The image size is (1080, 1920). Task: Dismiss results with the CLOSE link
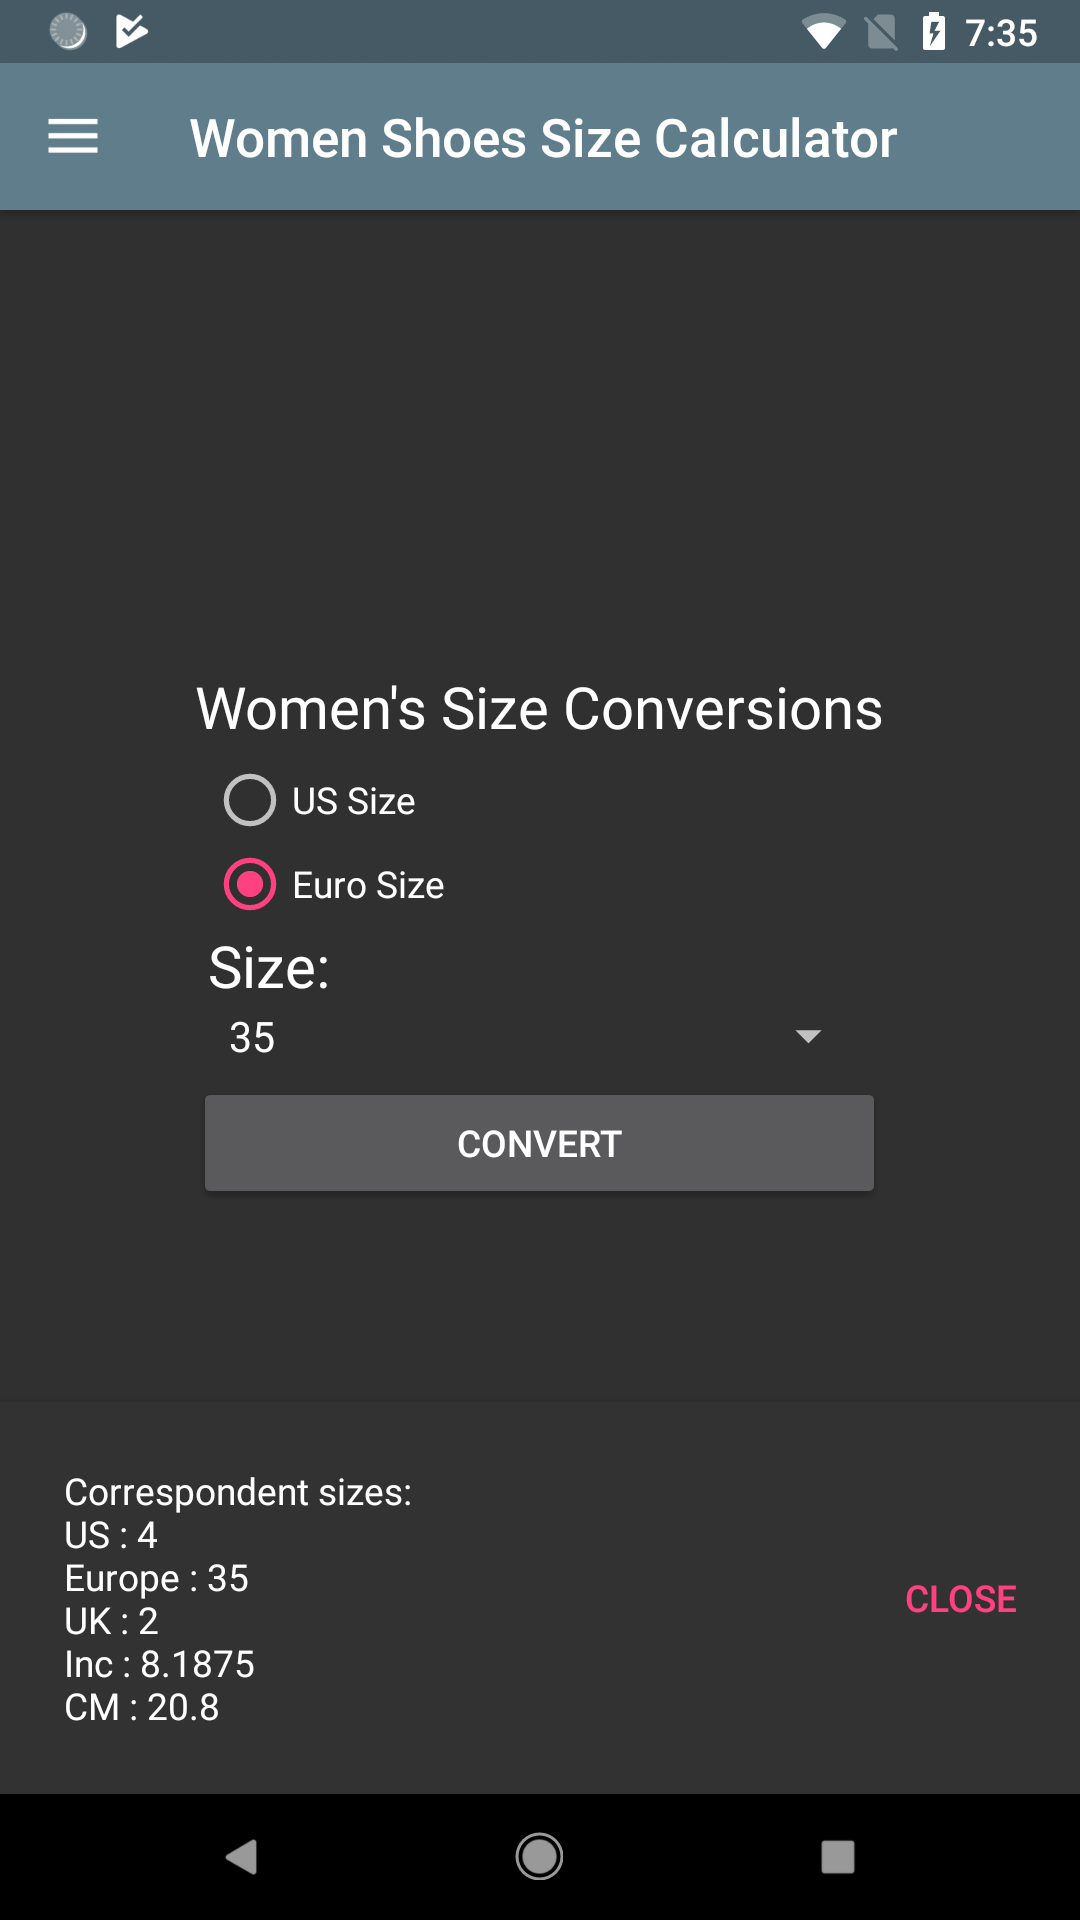(960, 1598)
